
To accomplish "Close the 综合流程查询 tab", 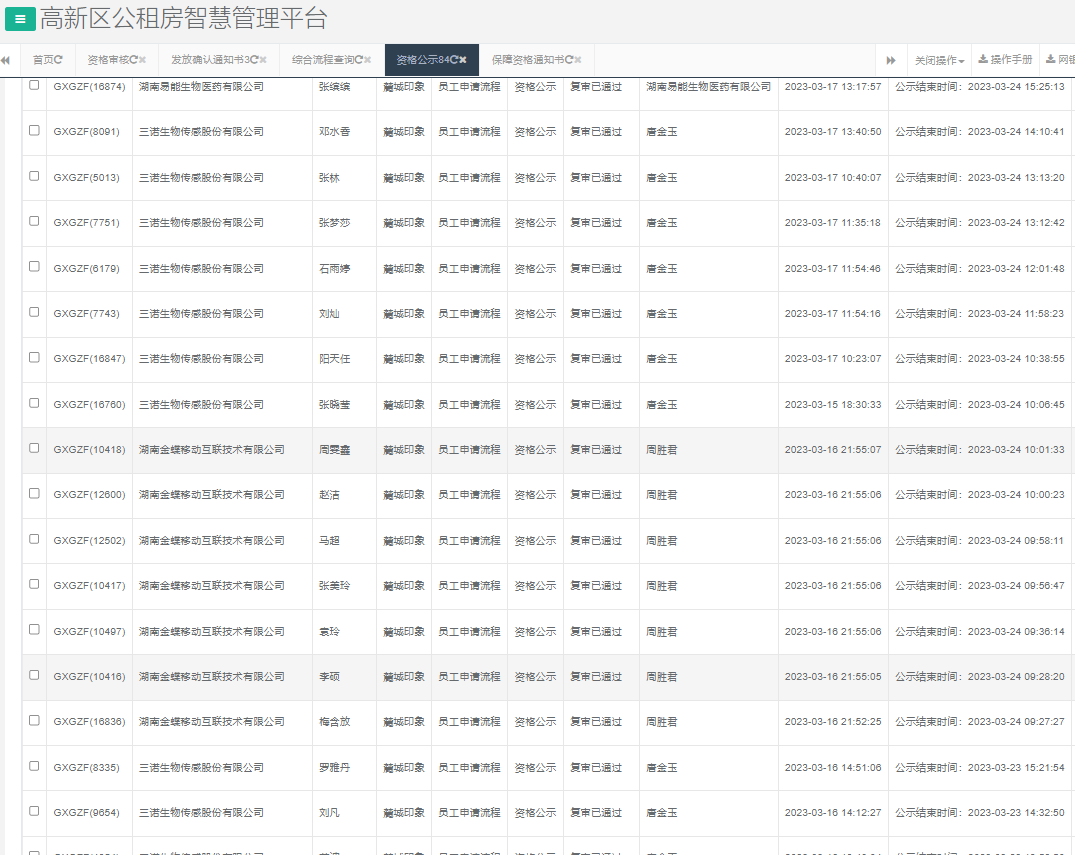I will click(x=365, y=59).
